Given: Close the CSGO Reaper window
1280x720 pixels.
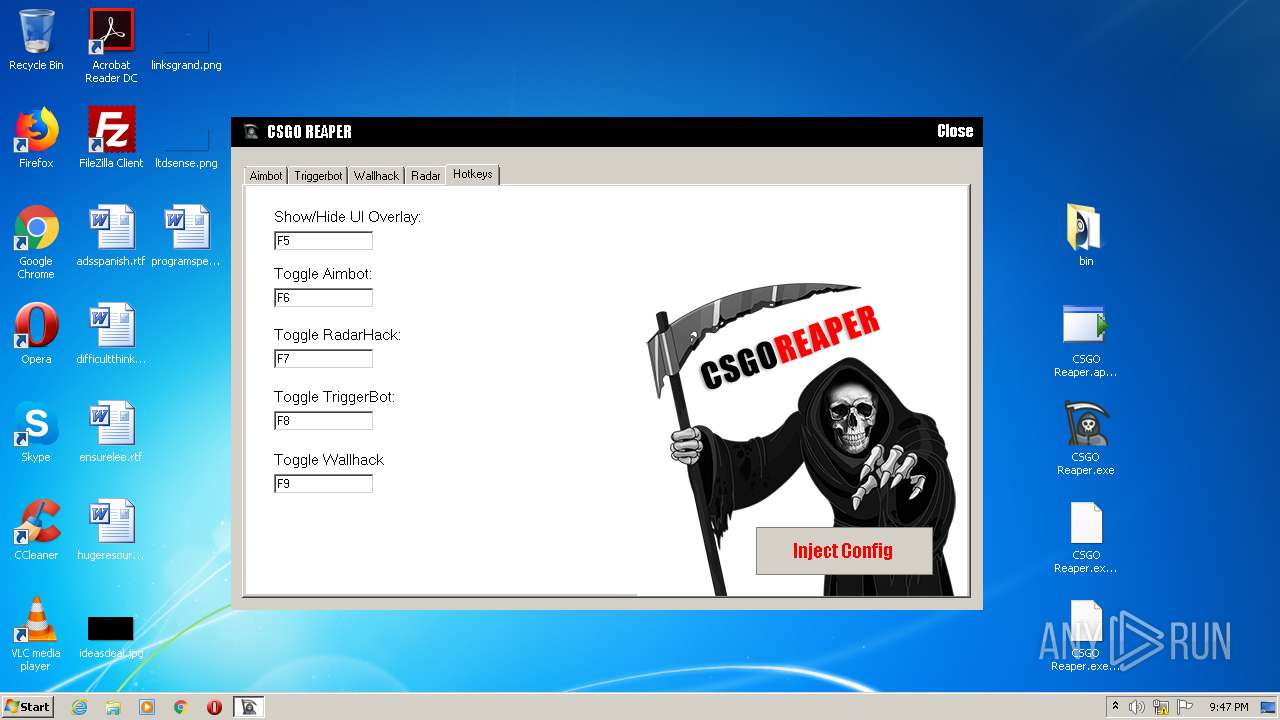Looking at the screenshot, I should 955,131.
